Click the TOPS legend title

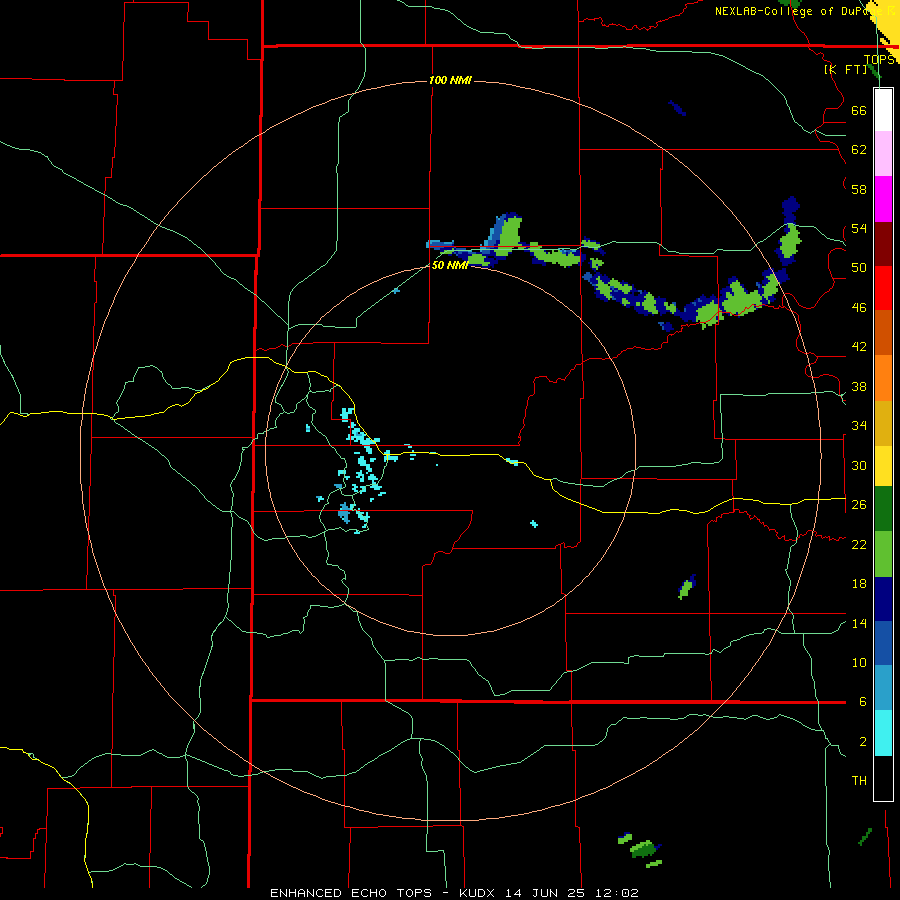(x=879, y=59)
